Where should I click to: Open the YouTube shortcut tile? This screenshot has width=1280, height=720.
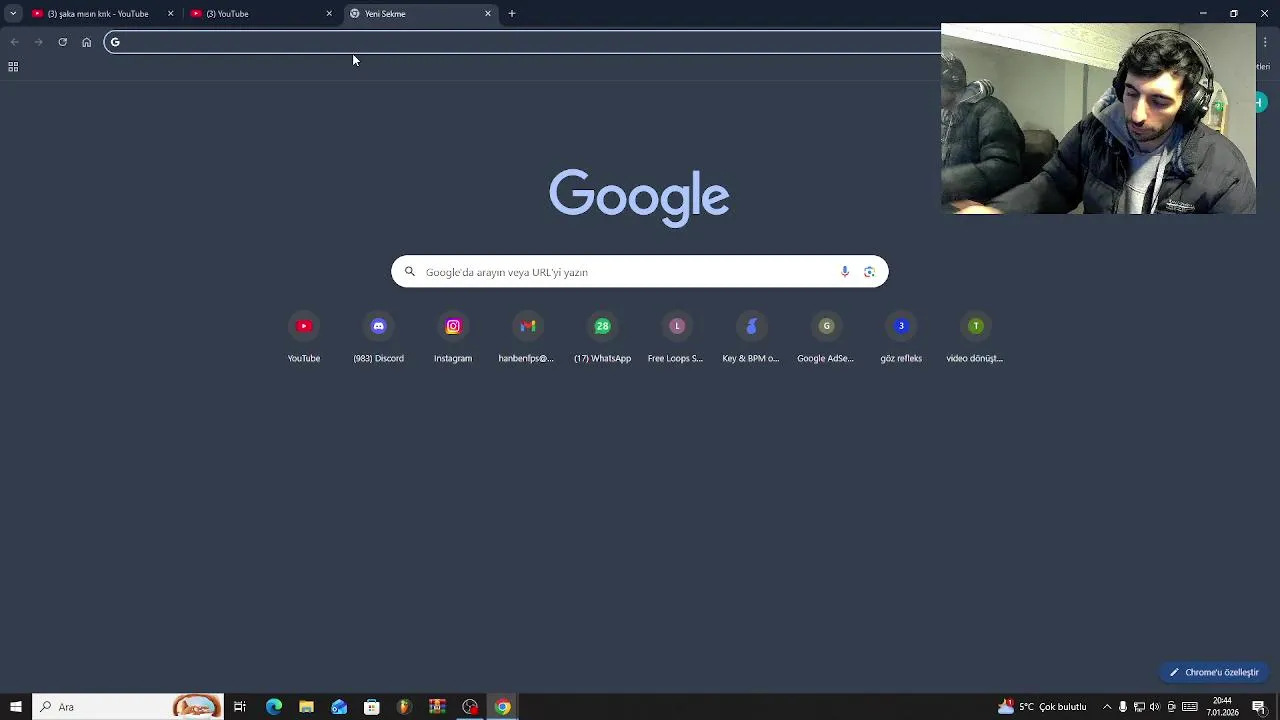click(x=304, y=339)
